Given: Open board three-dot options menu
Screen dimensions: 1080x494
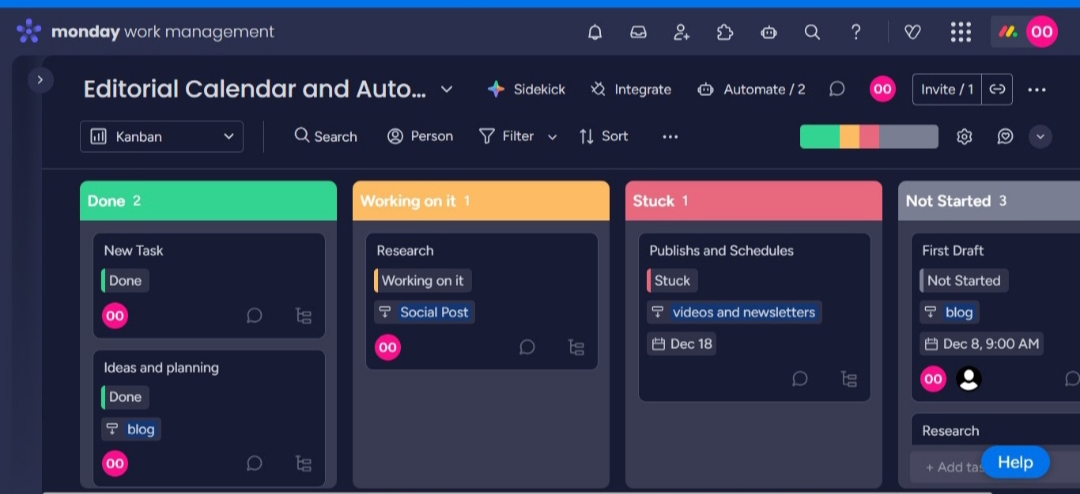Looking at the screenshot, I should coord(1037,90).
